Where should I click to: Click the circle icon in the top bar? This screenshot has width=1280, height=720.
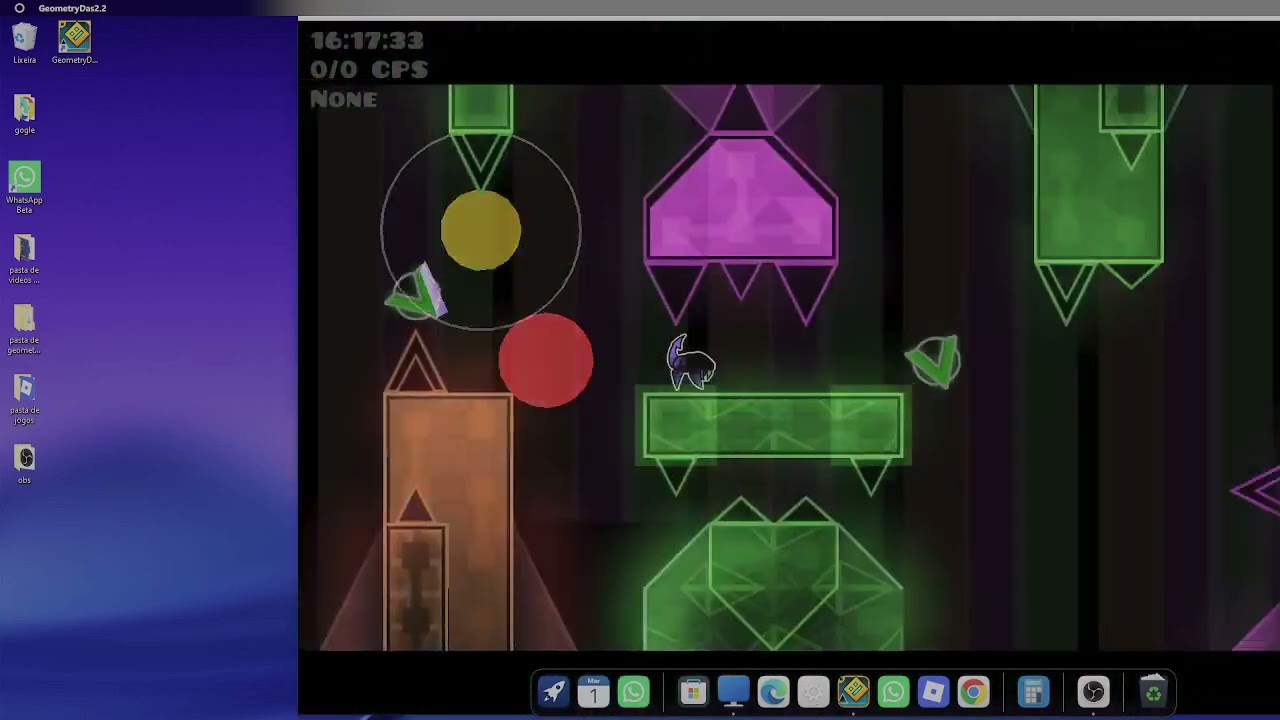click(19, 8)
